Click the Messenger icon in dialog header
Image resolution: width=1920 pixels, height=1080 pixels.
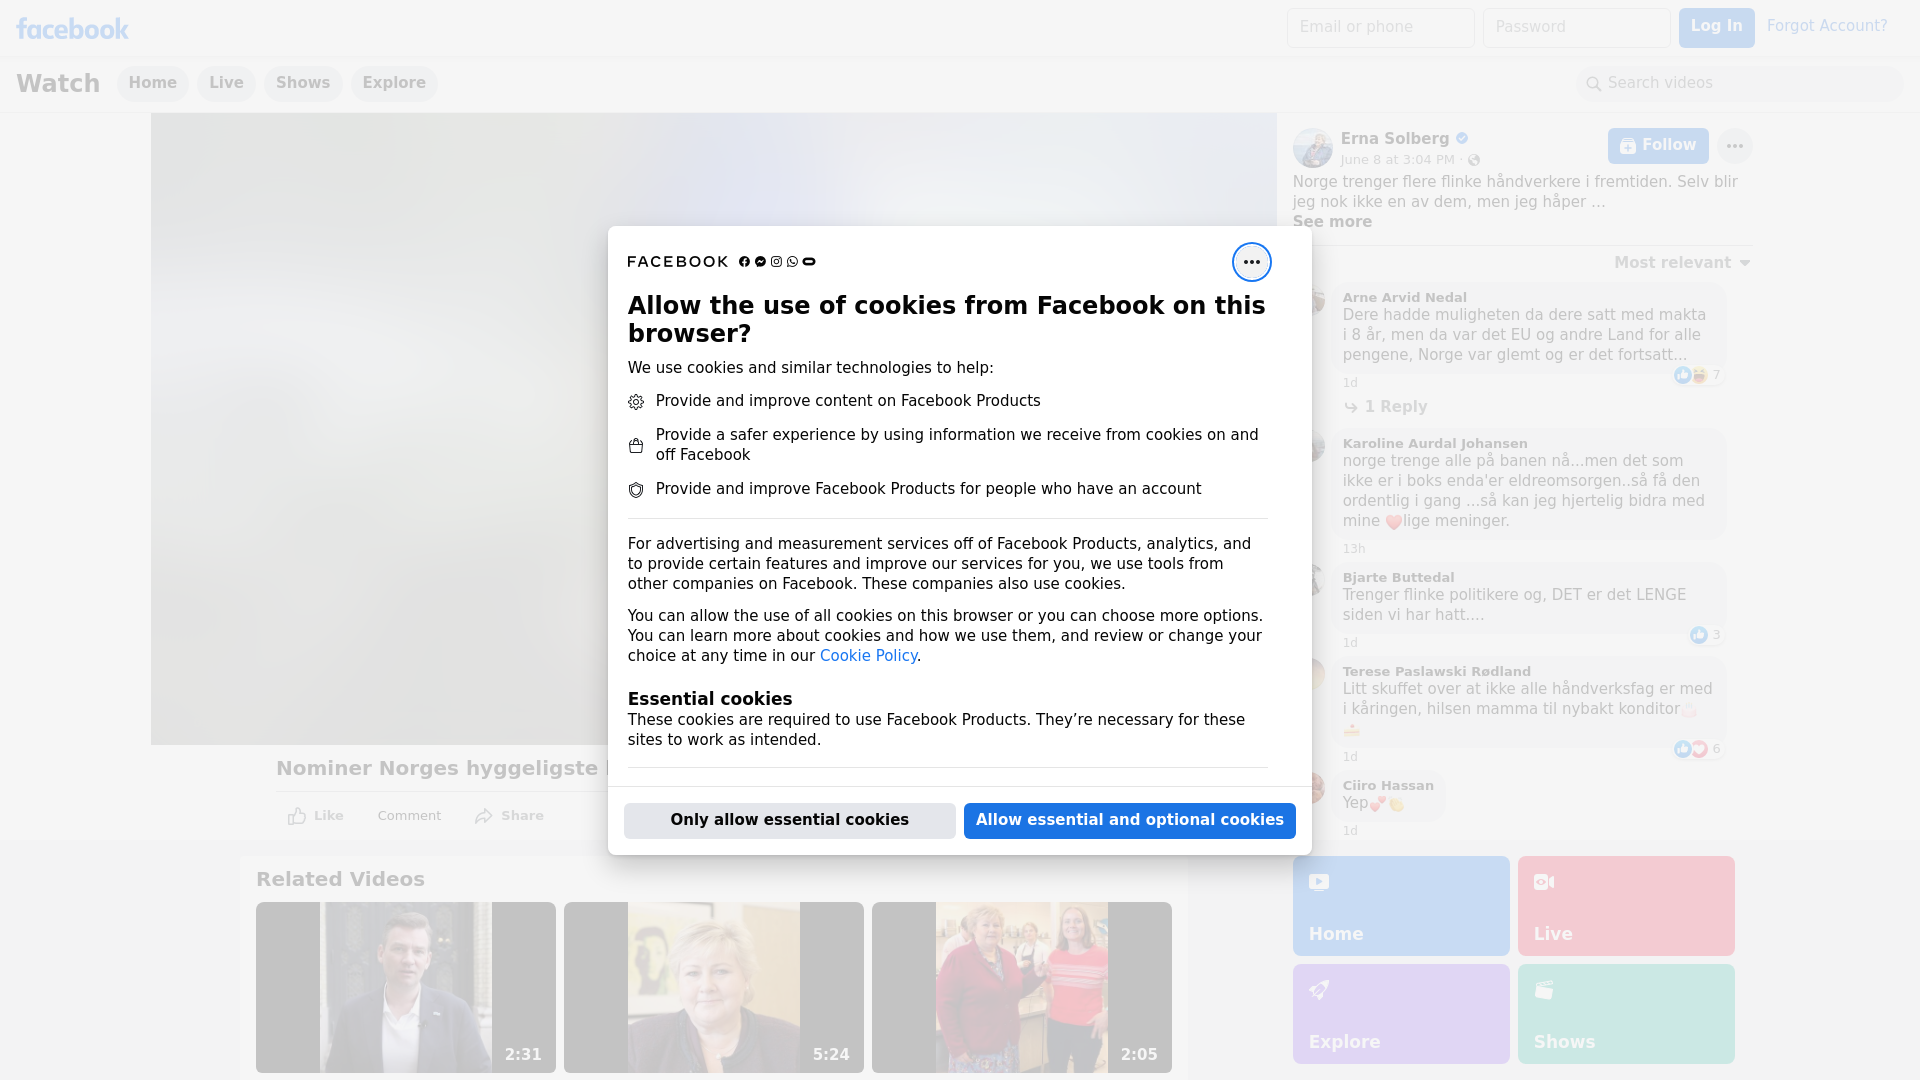point(760,262)
